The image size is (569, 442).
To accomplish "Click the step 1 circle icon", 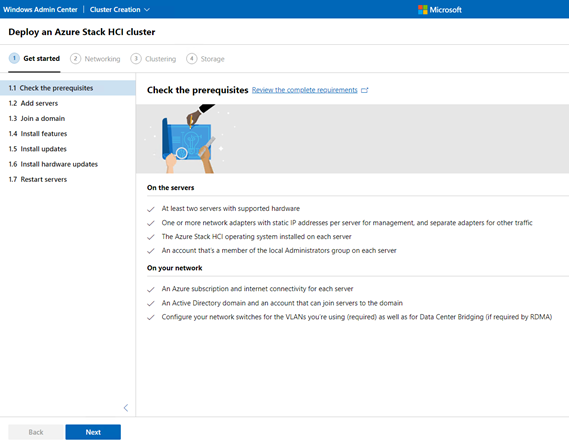I will tap(14, 58).
